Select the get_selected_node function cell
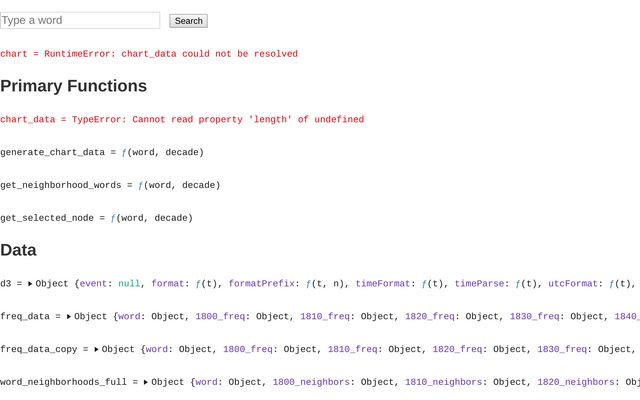This screenshot has width=640, height=400. 96,218
